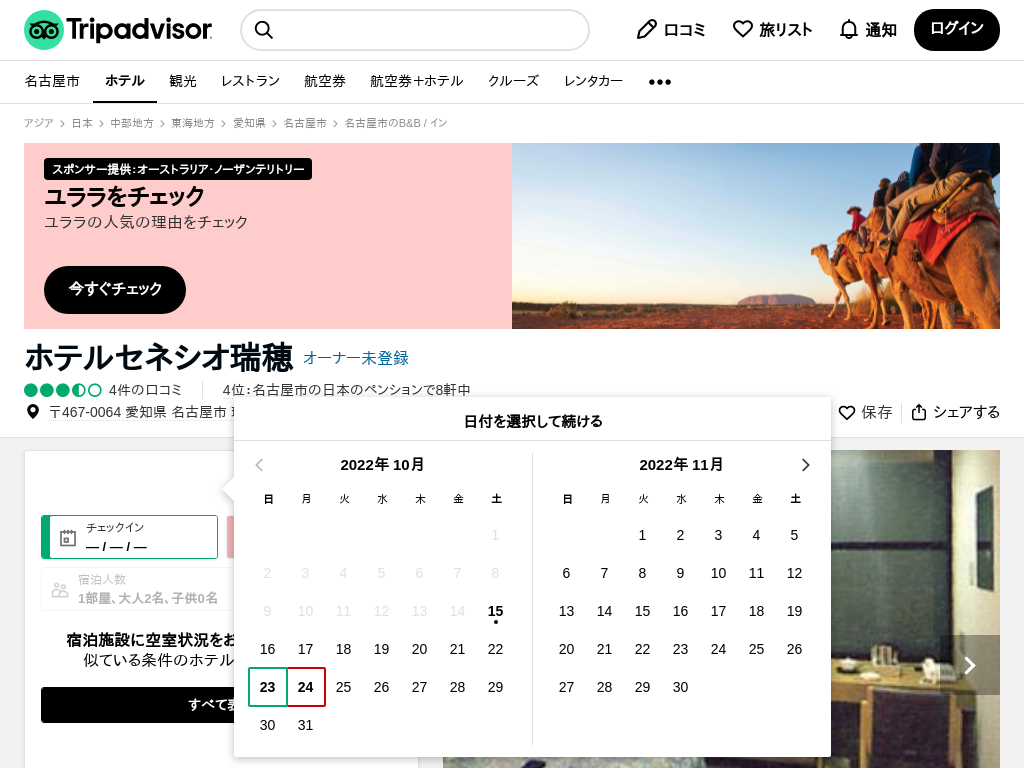Open the 口コミ review pencil icon

647,30
